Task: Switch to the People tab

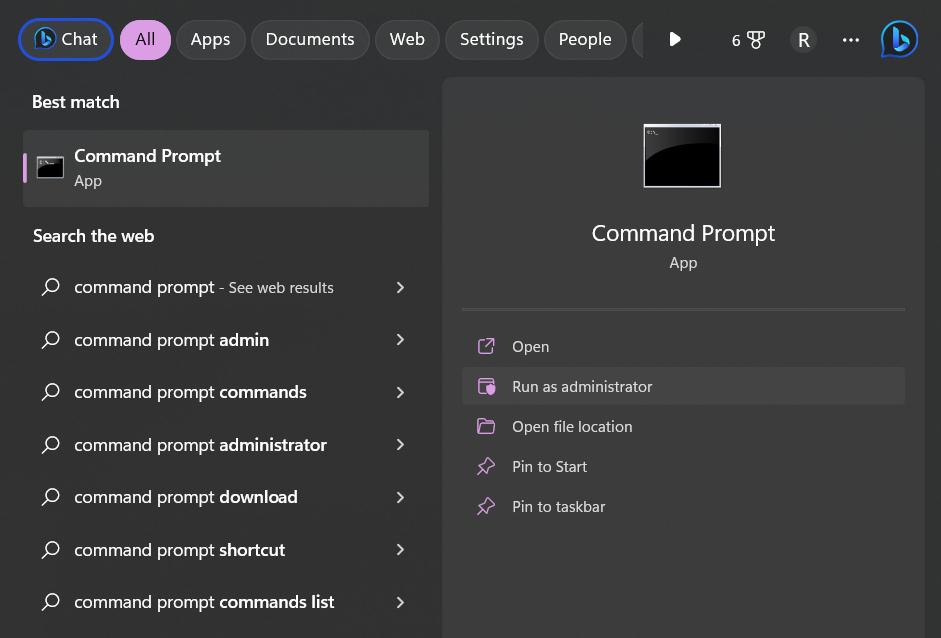Action: coord(585,40)
